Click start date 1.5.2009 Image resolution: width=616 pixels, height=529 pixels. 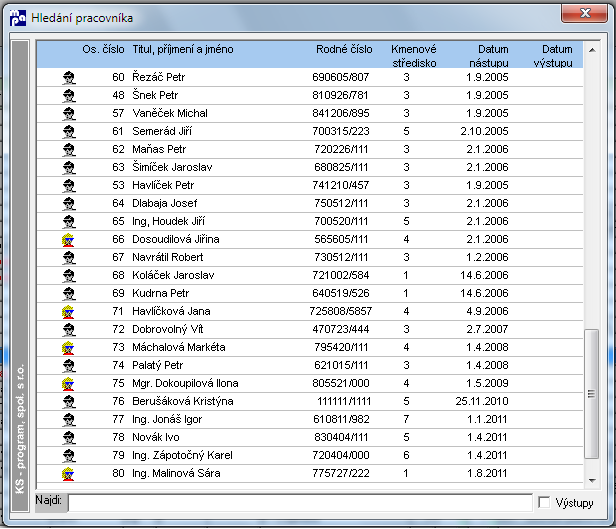pyautogui.click(x=488, y=384)
